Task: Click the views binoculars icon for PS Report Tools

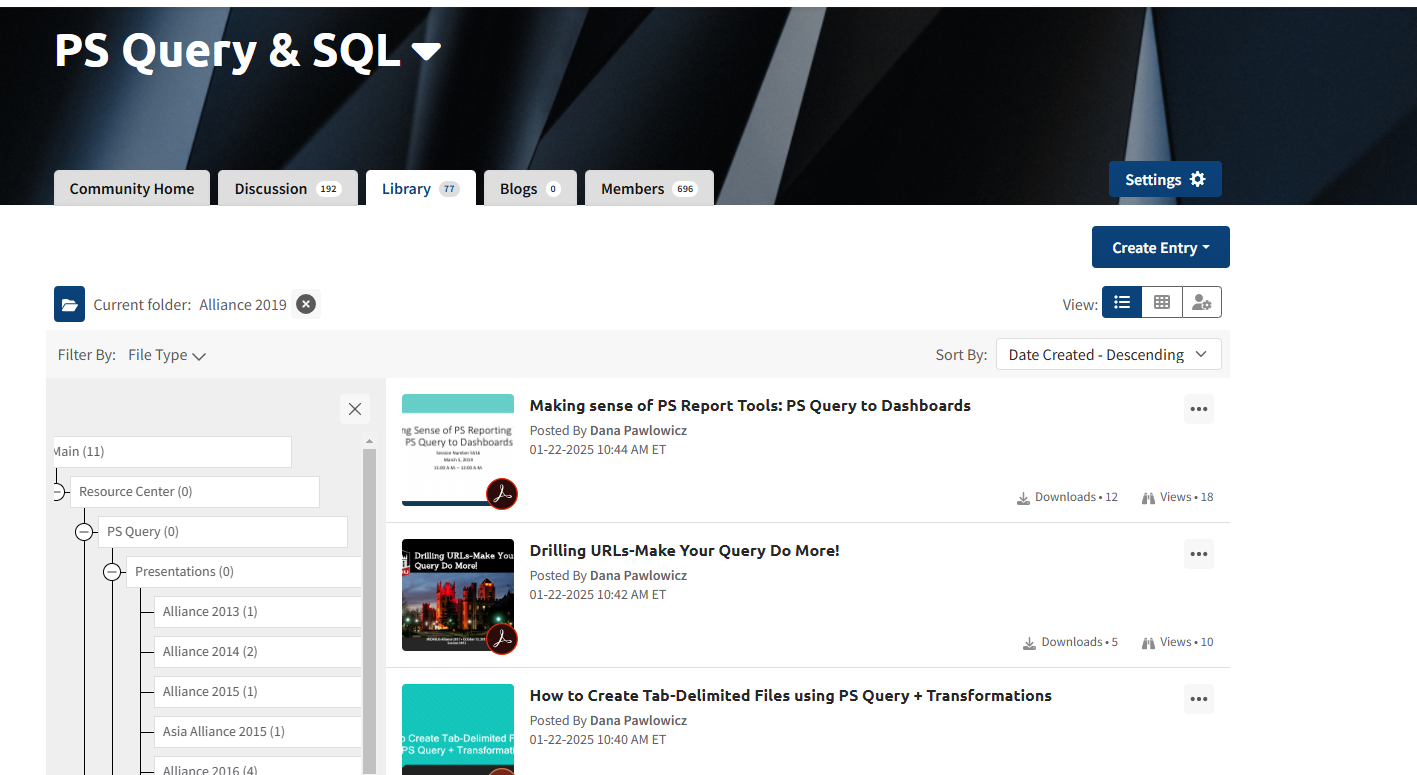Action: [x=1148, y=498]
